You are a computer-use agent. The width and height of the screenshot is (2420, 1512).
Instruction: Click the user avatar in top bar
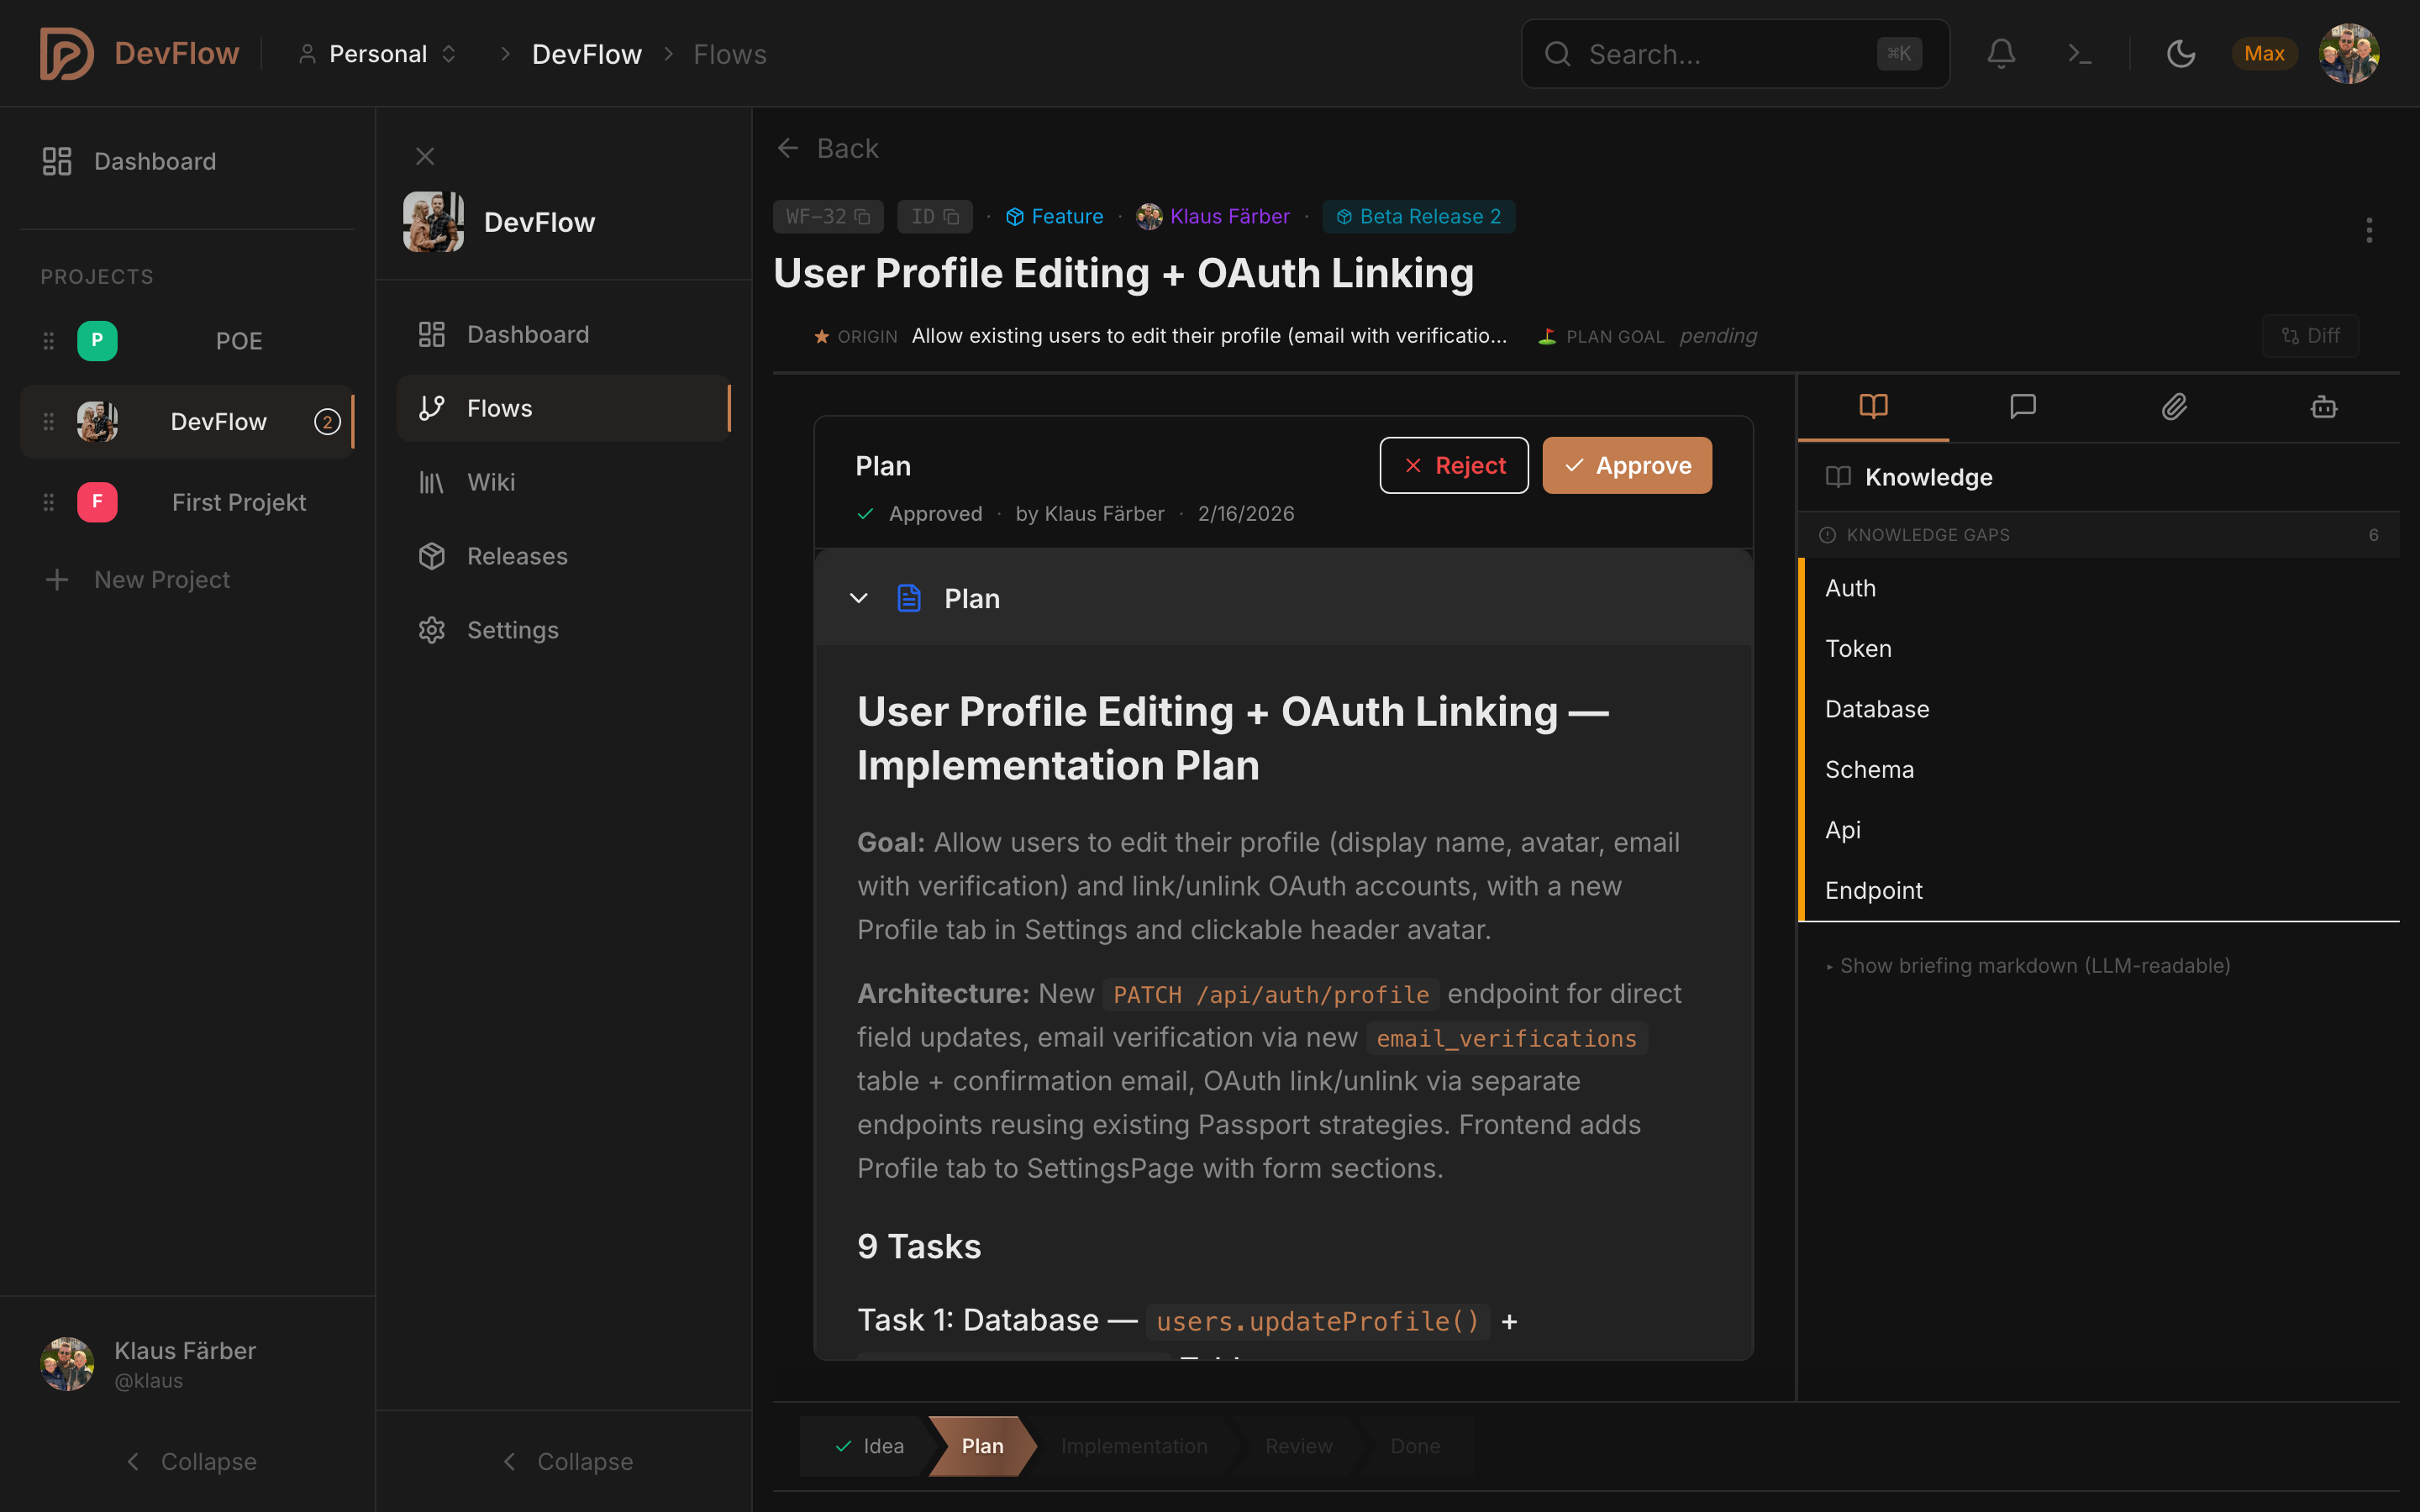[2348, 54]
